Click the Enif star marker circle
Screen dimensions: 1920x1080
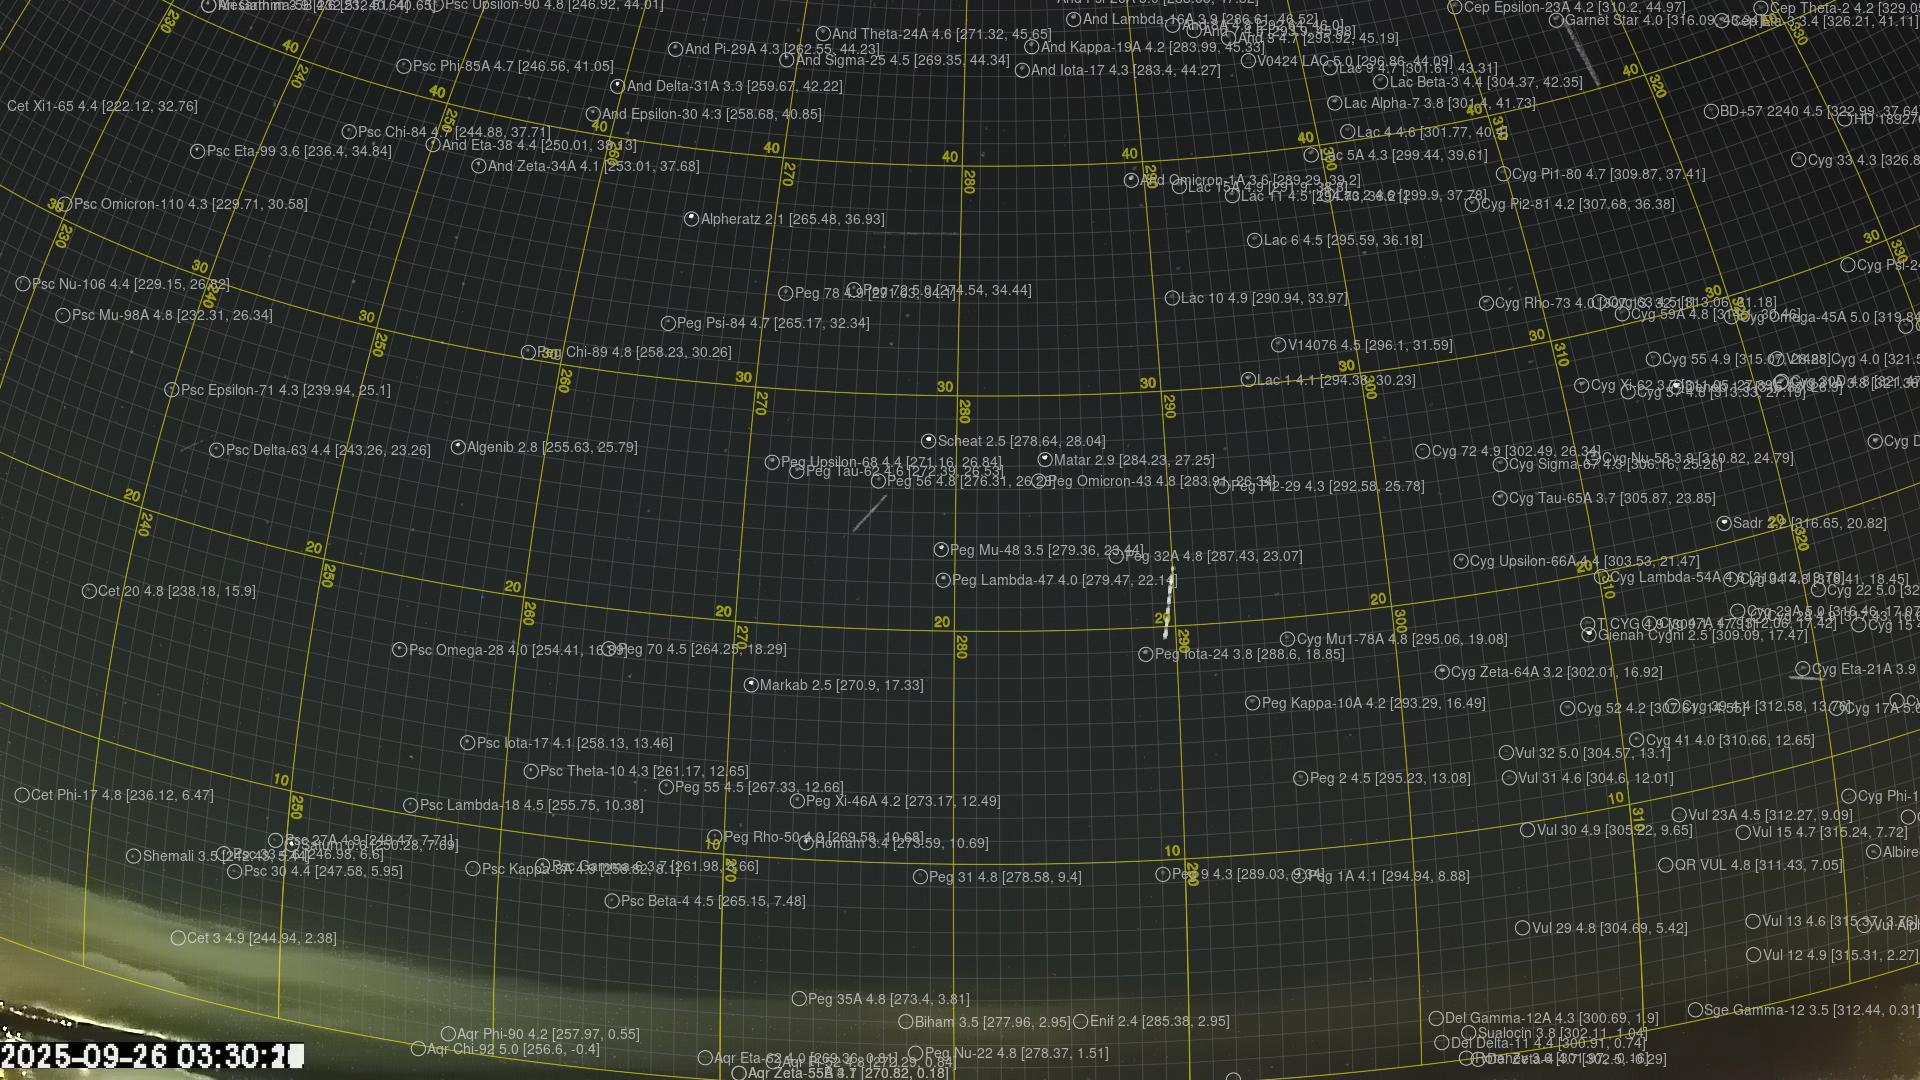click(1080, 1021)
